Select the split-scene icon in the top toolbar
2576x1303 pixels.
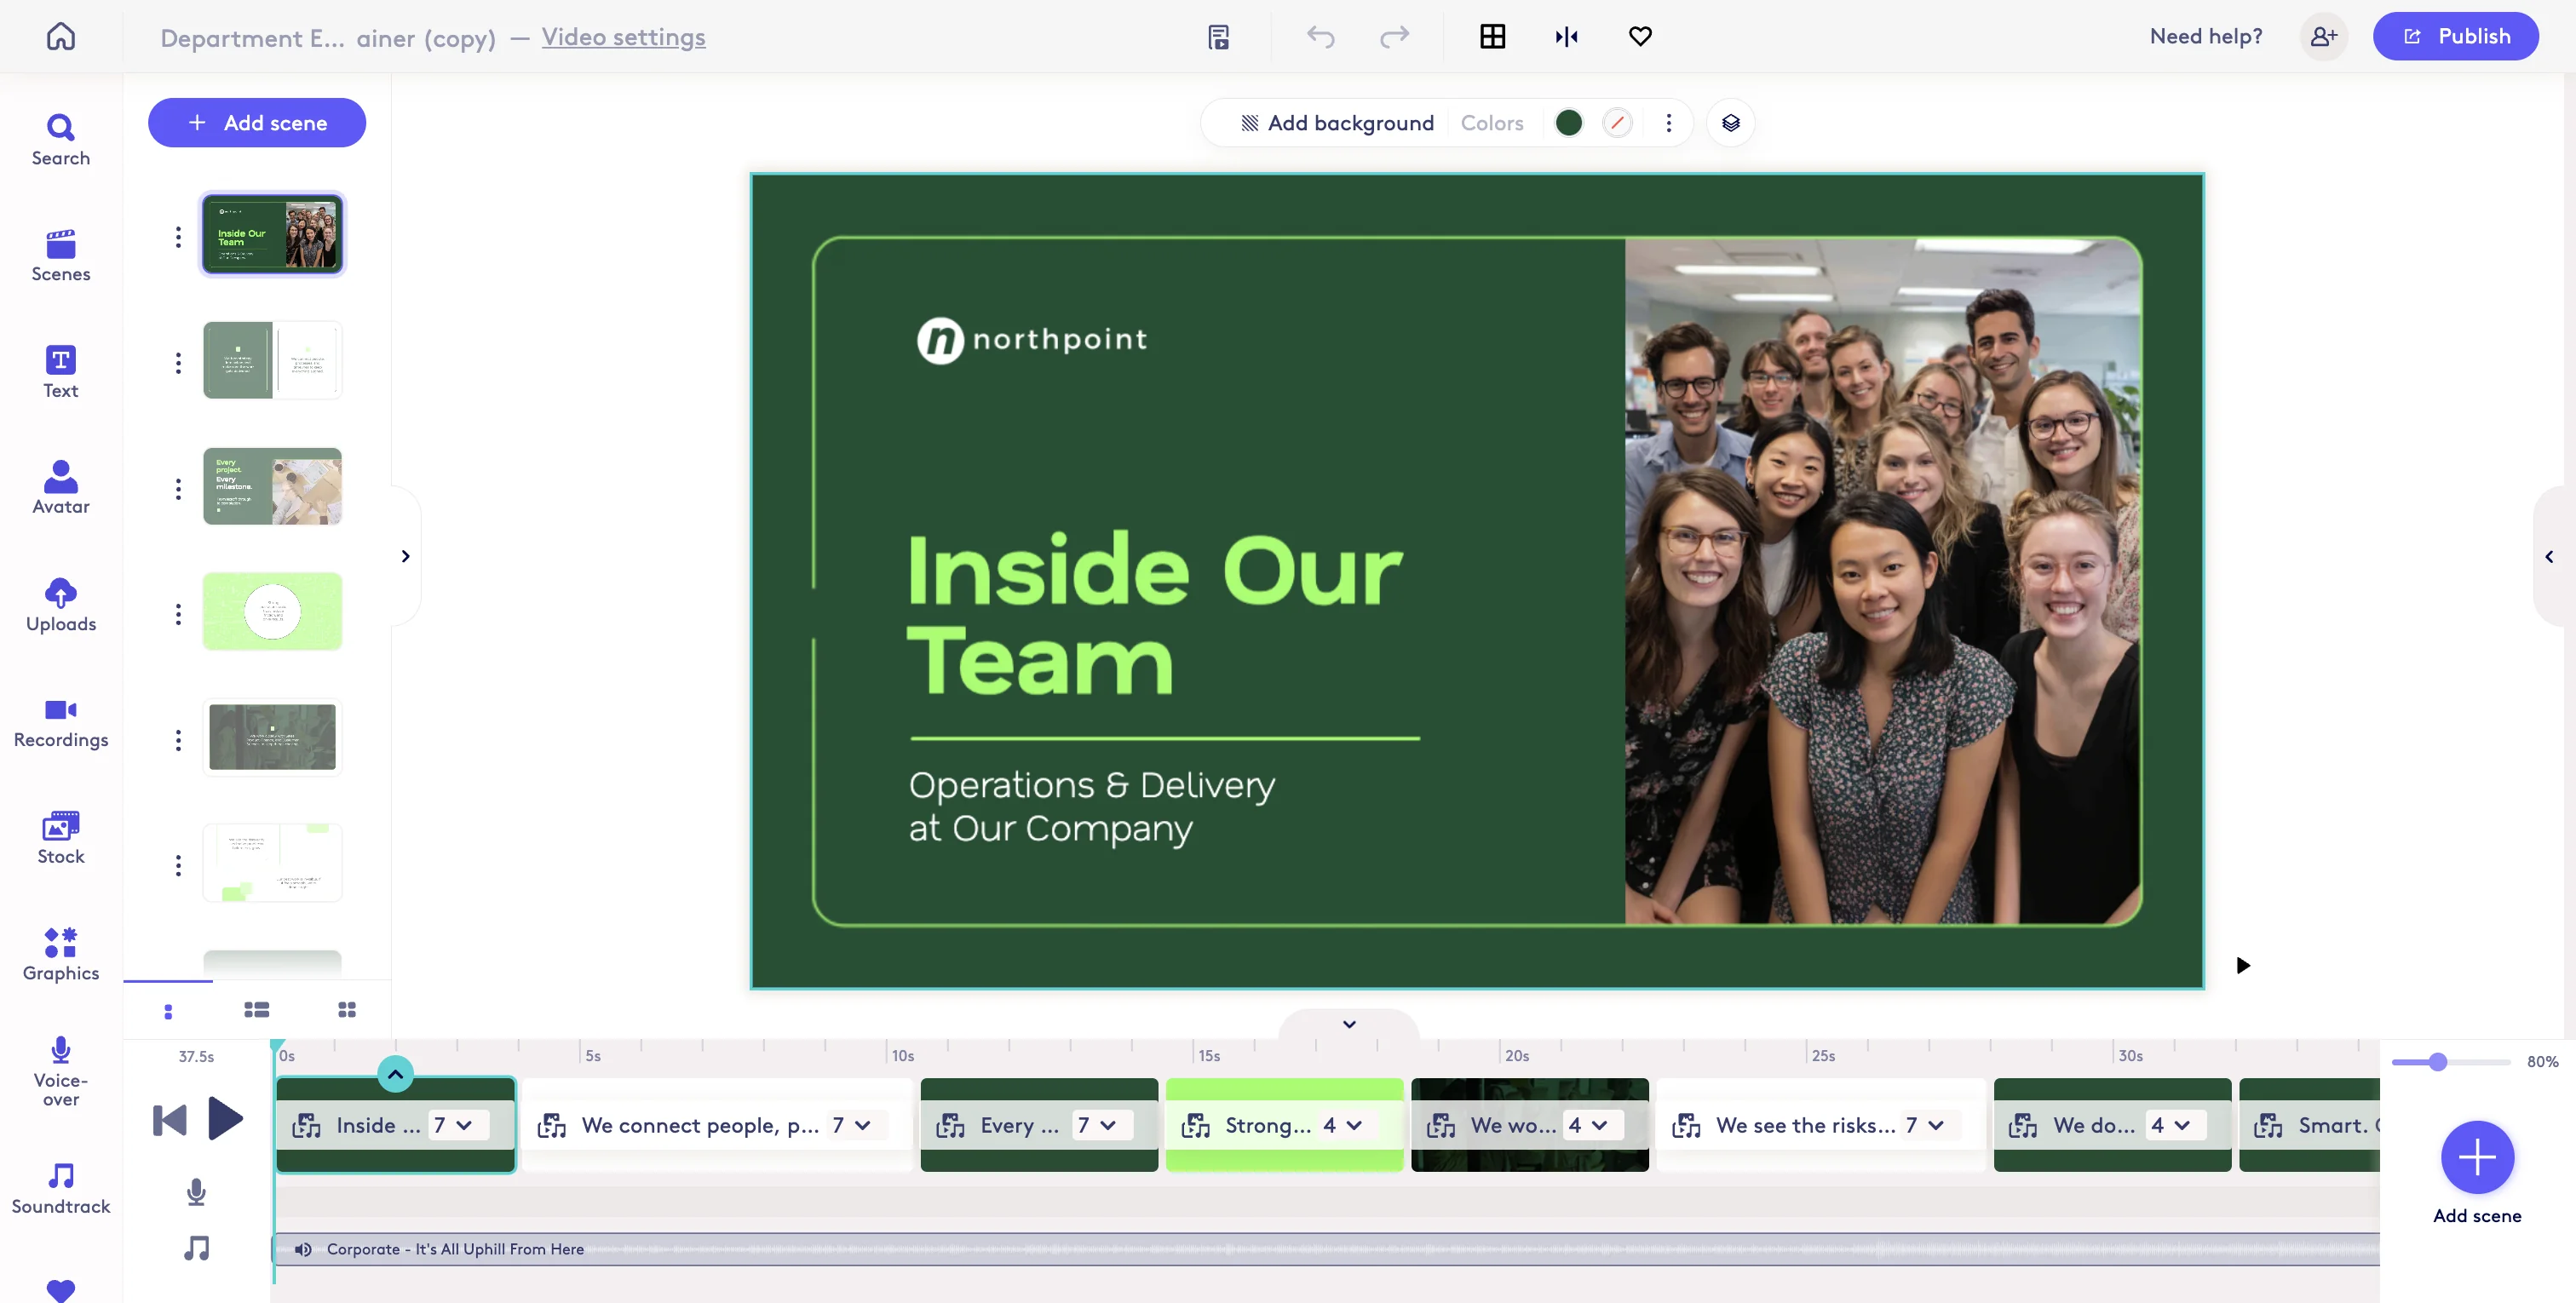(x=1566, y=37)
